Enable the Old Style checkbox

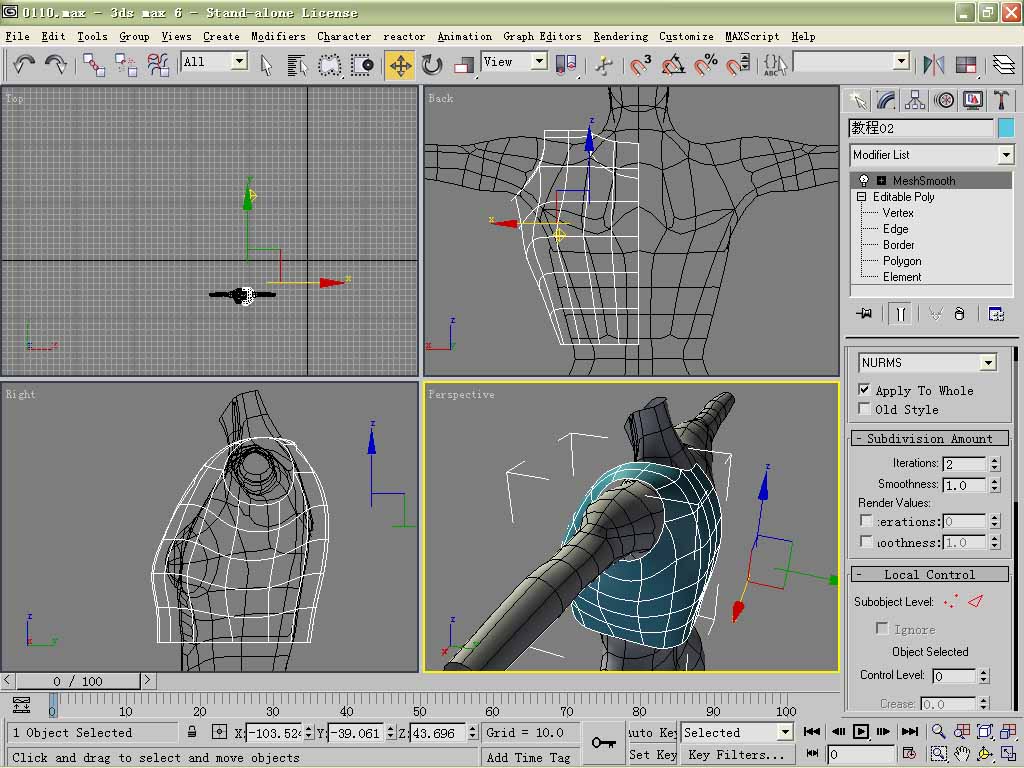pos(864,409)
